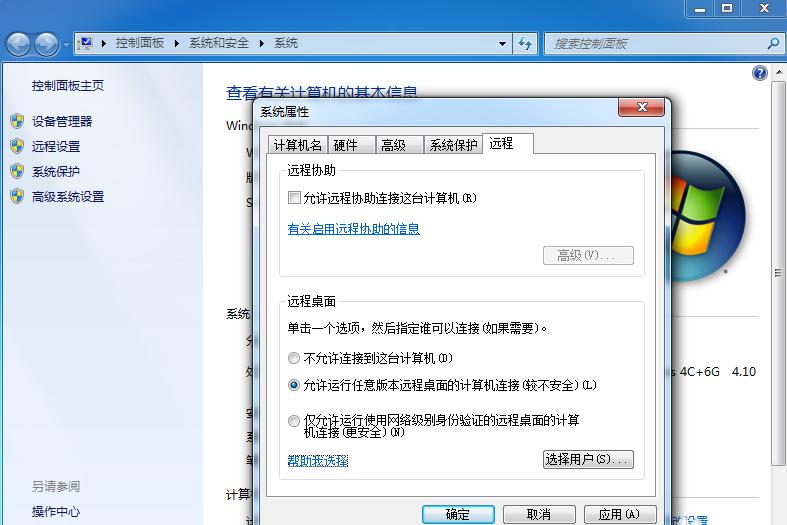Click the 选择用户(S)... button

(x=588, y=459)
